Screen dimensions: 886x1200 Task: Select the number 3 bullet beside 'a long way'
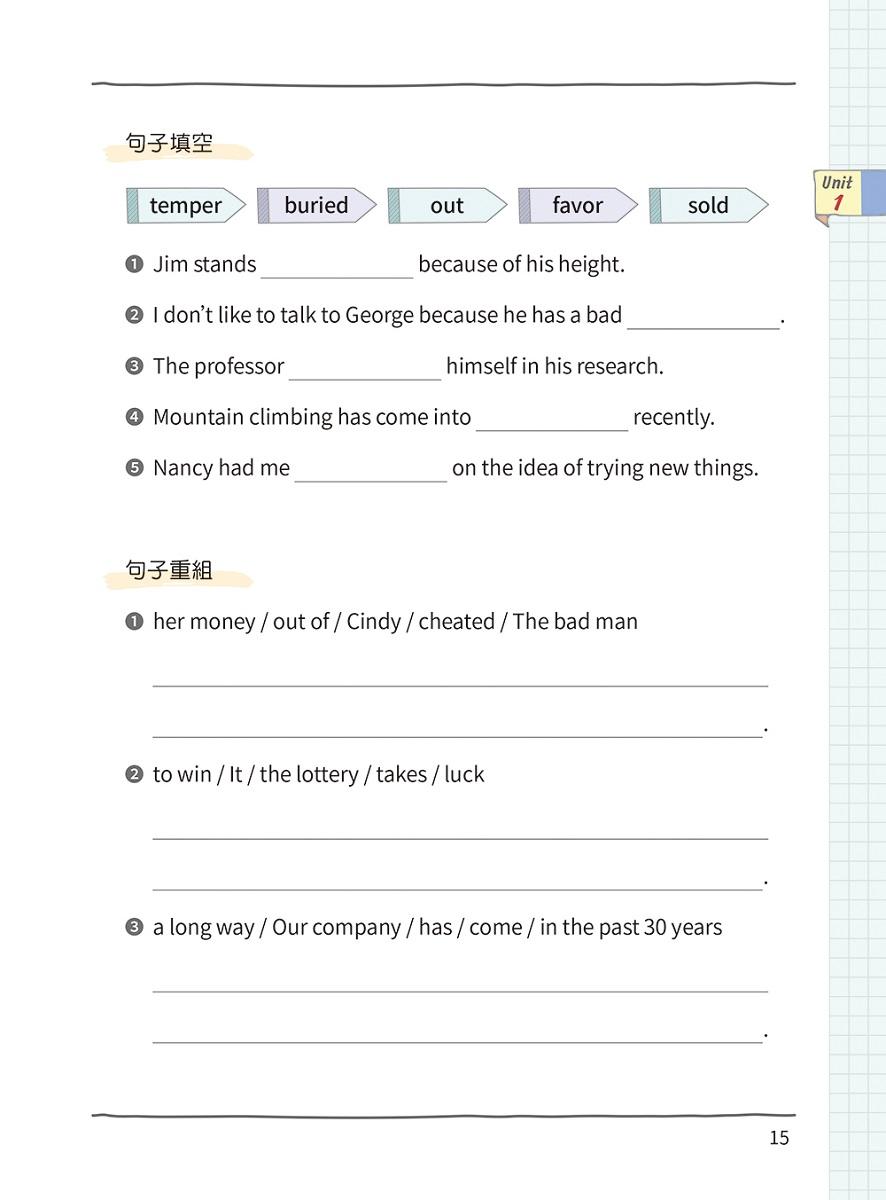(x=134, y=928)
